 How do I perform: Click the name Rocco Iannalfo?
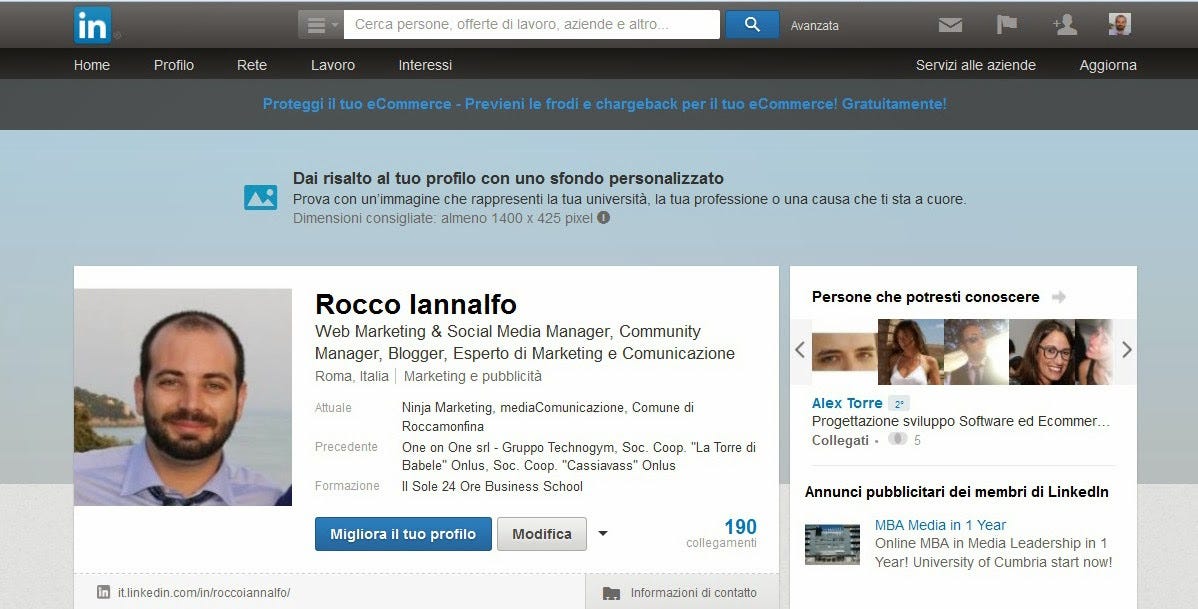[416, 304]
